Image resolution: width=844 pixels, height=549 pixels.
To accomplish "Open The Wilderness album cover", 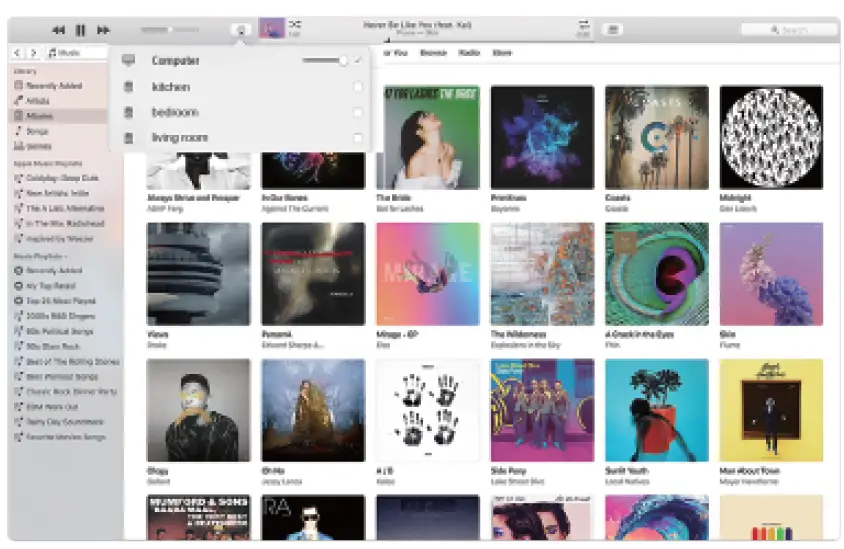I will (543, 274).
